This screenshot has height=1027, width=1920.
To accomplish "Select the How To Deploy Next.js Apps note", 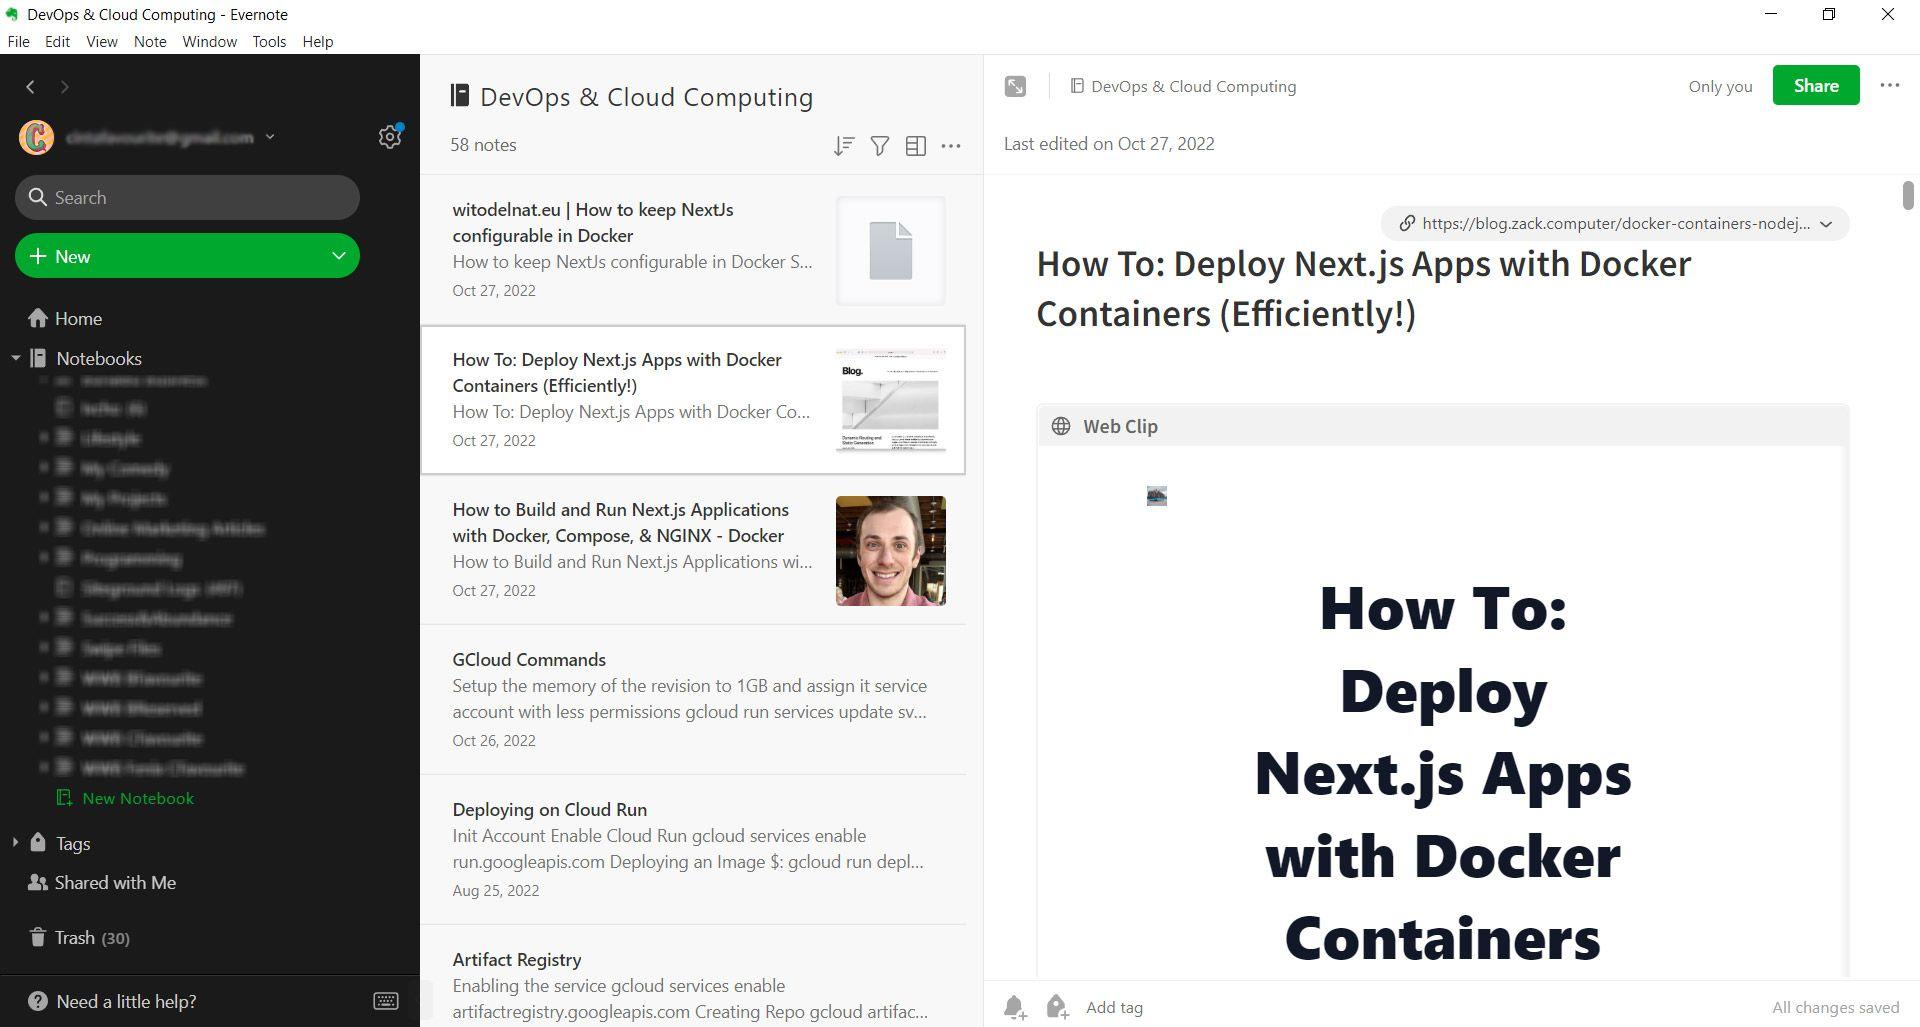I will 693,400.
